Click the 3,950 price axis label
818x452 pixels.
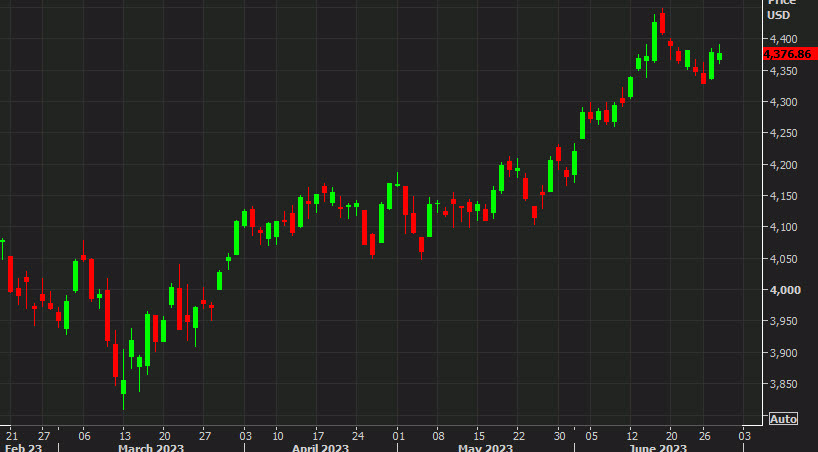[784, 321]
